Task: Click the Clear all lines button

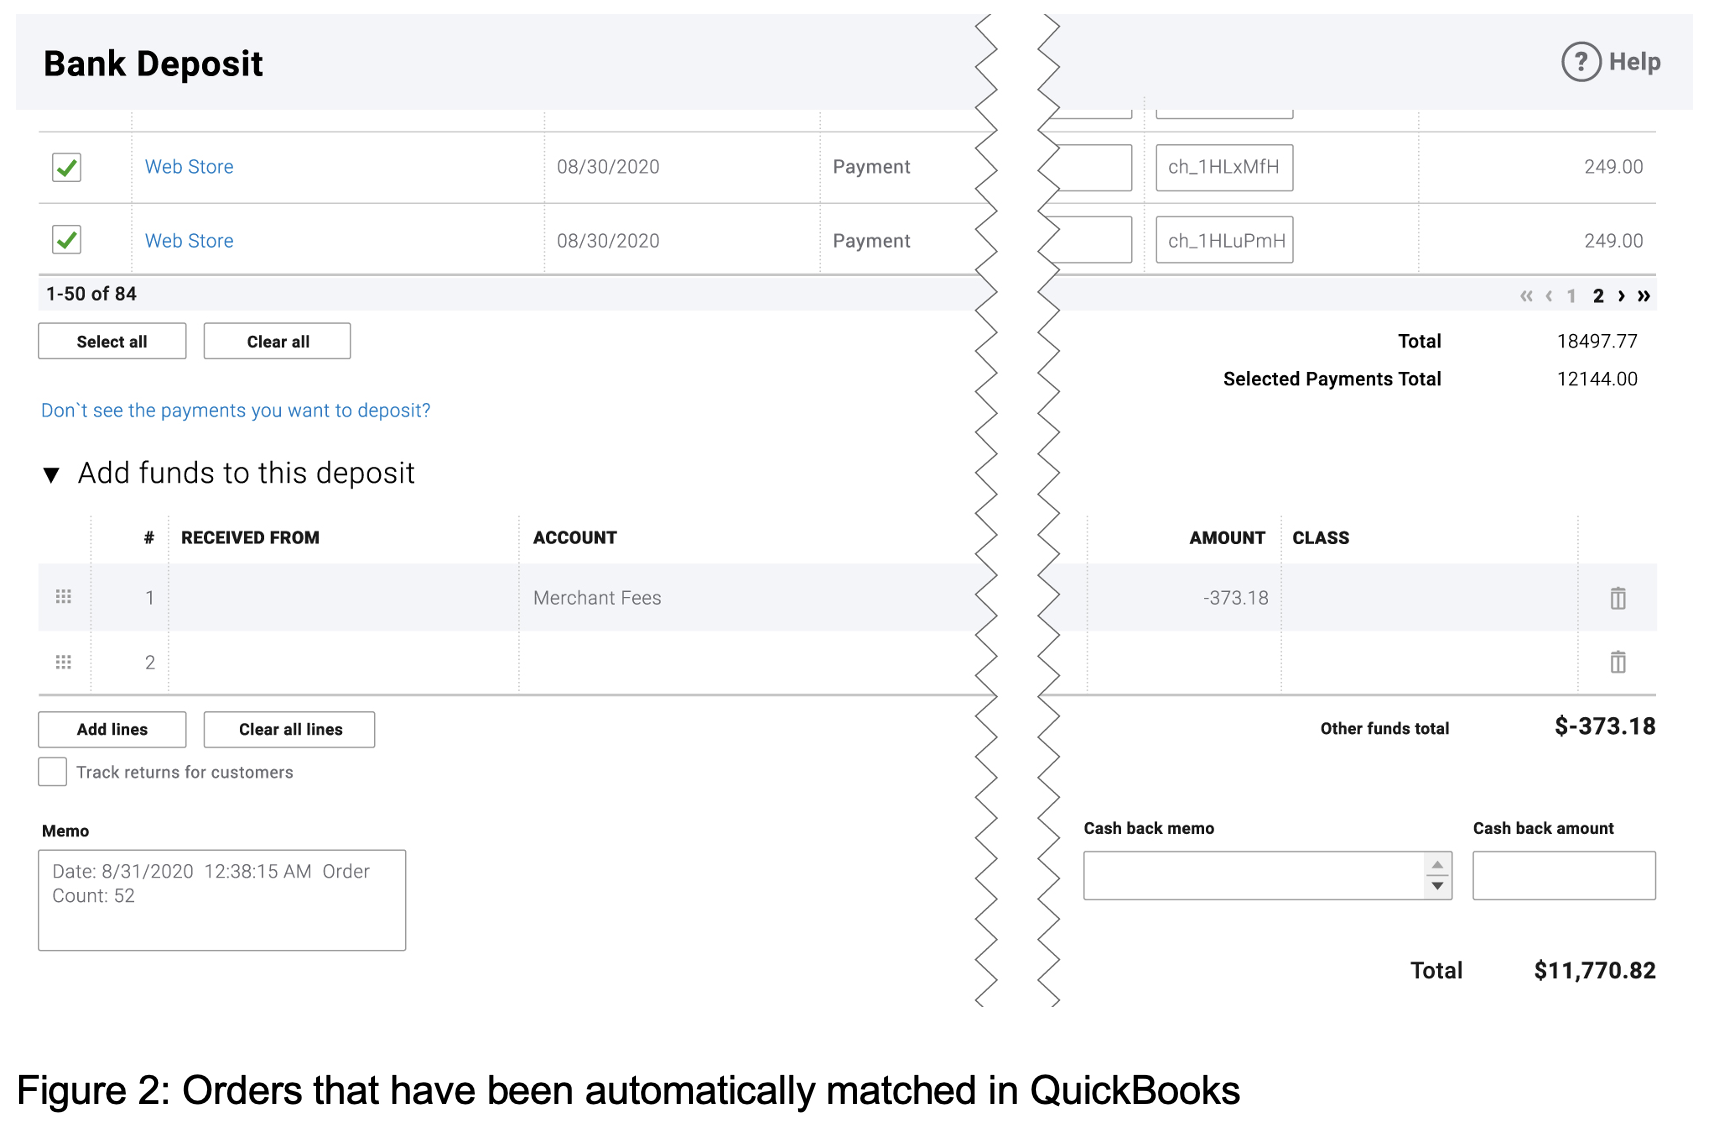Action: (x=289, y=729)
